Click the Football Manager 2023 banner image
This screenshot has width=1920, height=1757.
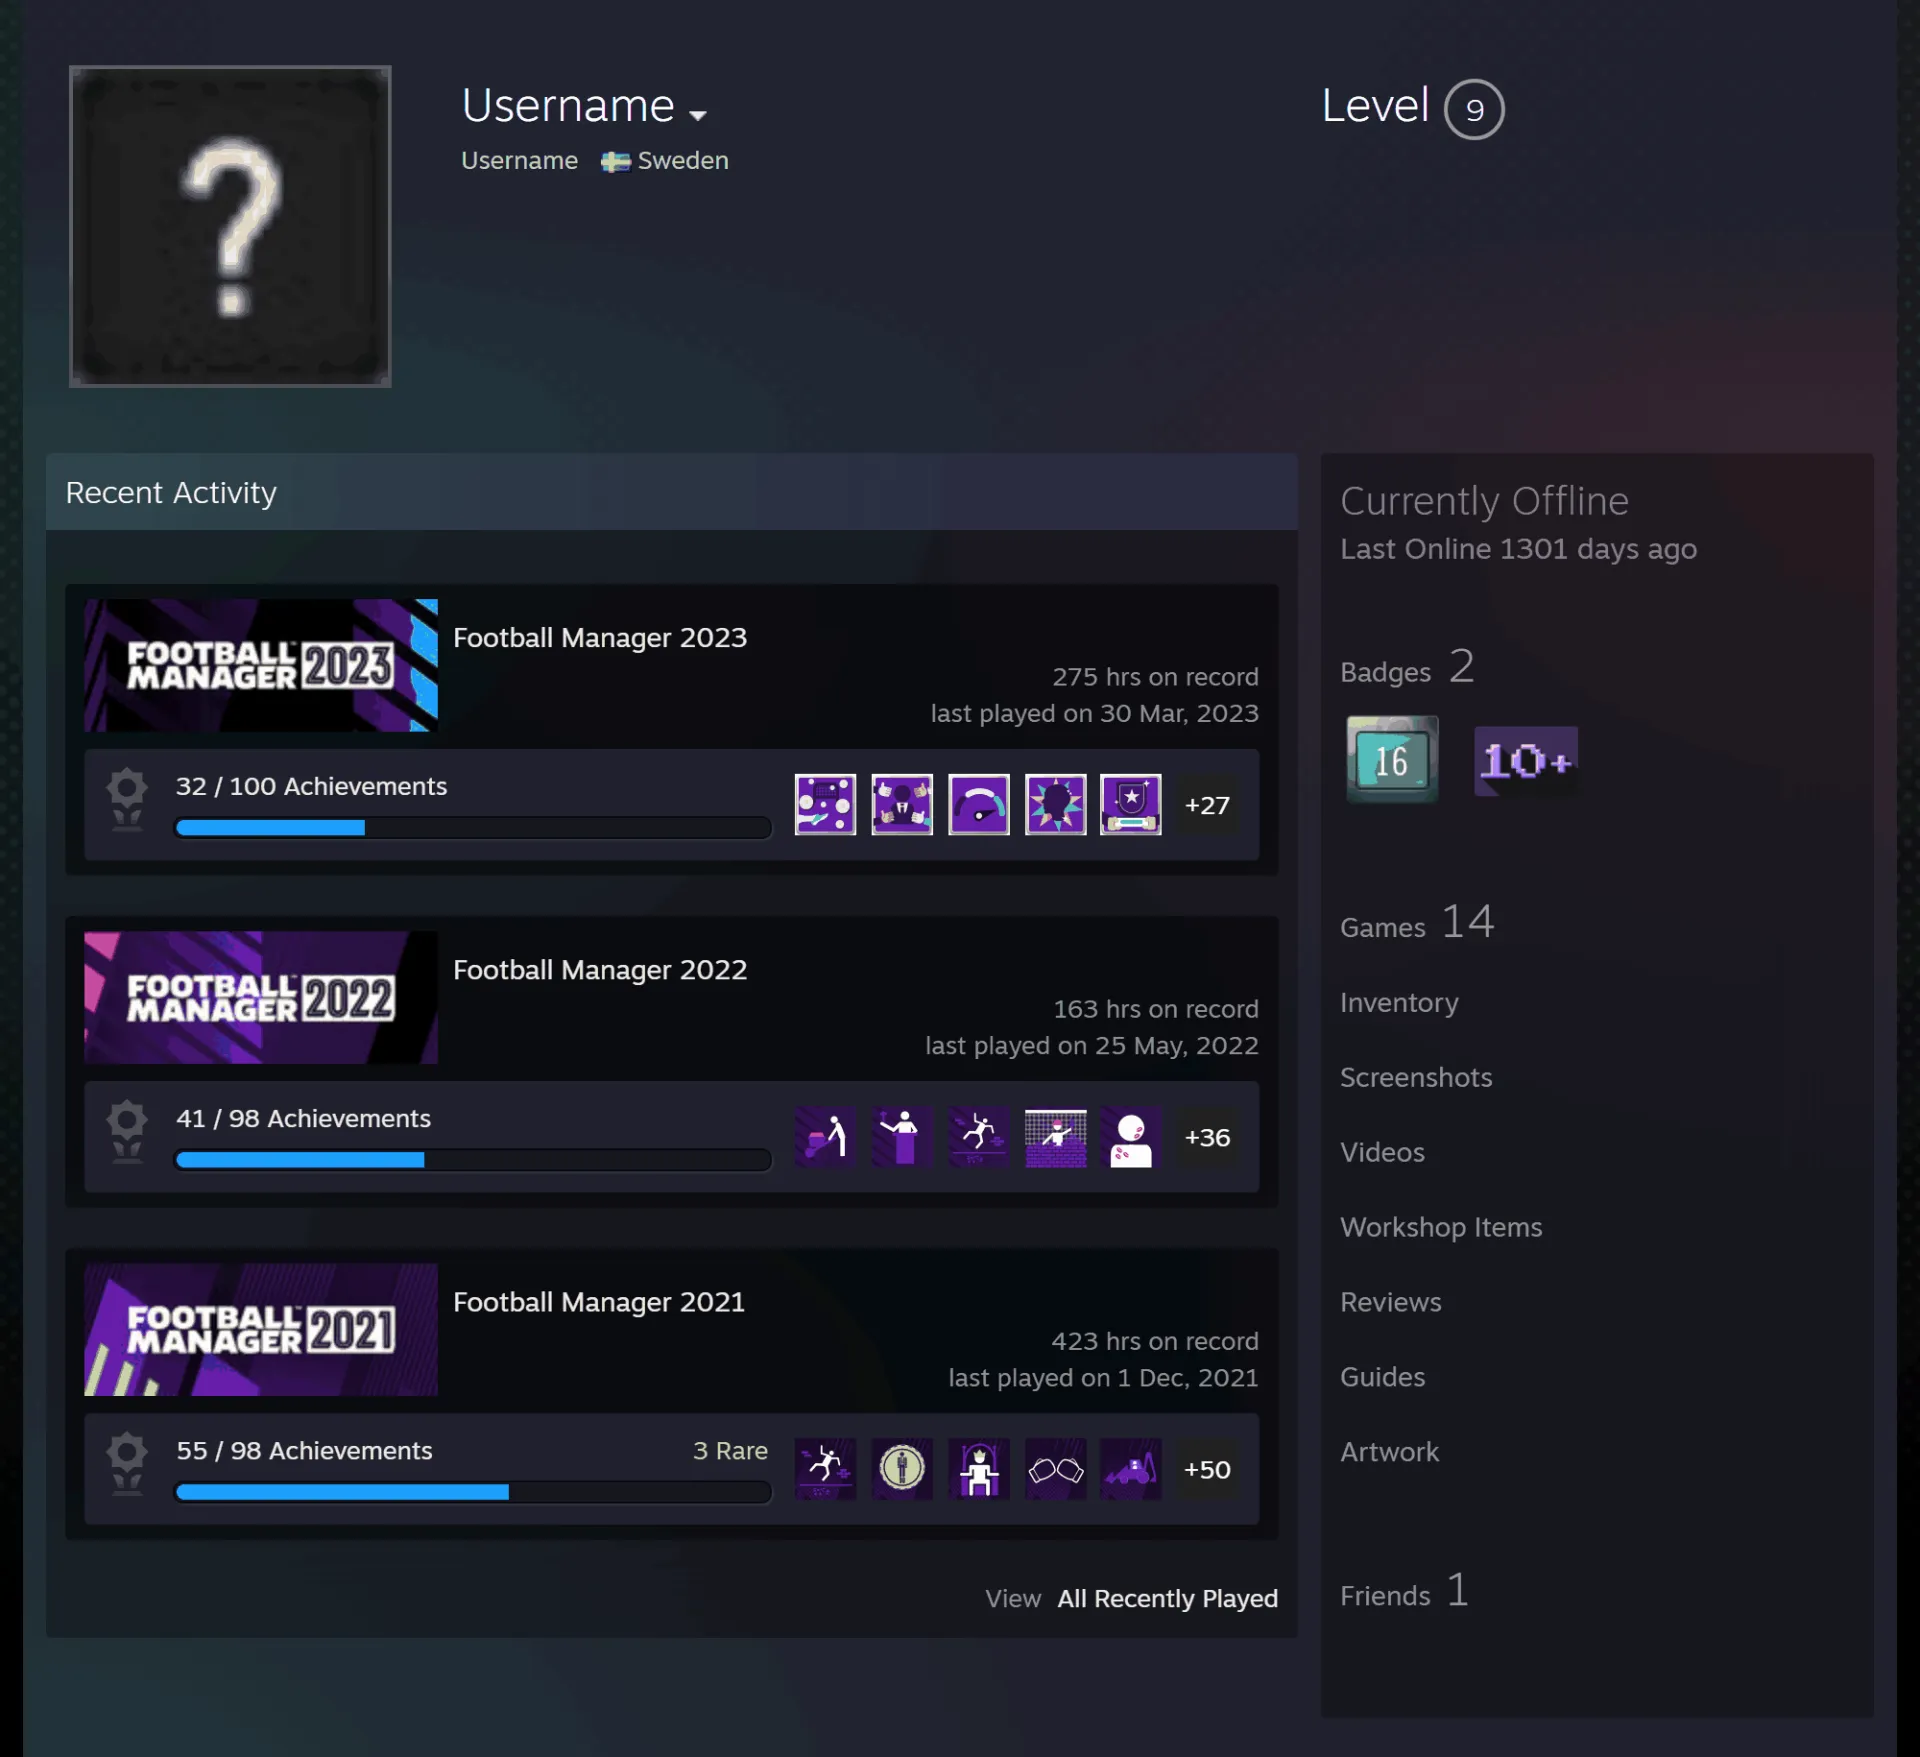(261, 665)
